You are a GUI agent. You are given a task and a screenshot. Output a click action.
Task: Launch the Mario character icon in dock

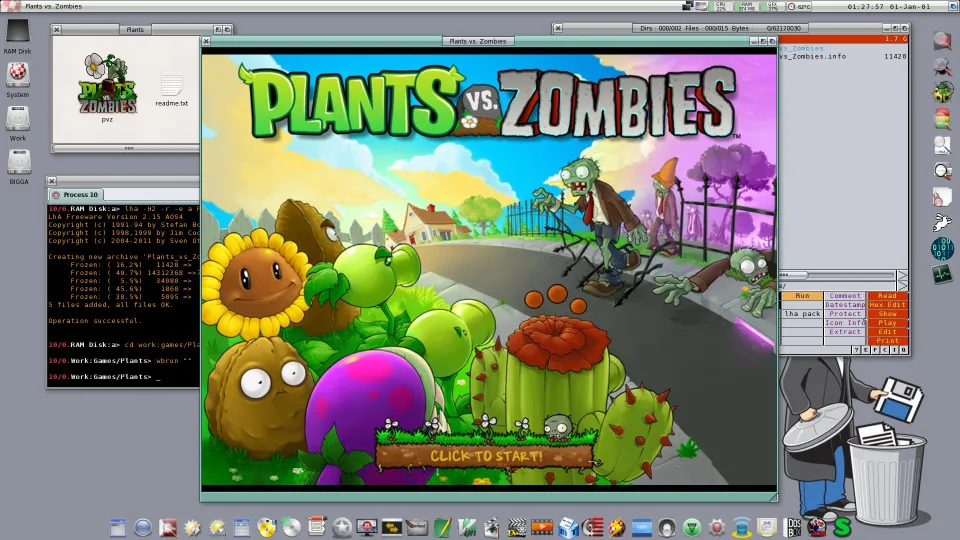click(x=817, y=527)
